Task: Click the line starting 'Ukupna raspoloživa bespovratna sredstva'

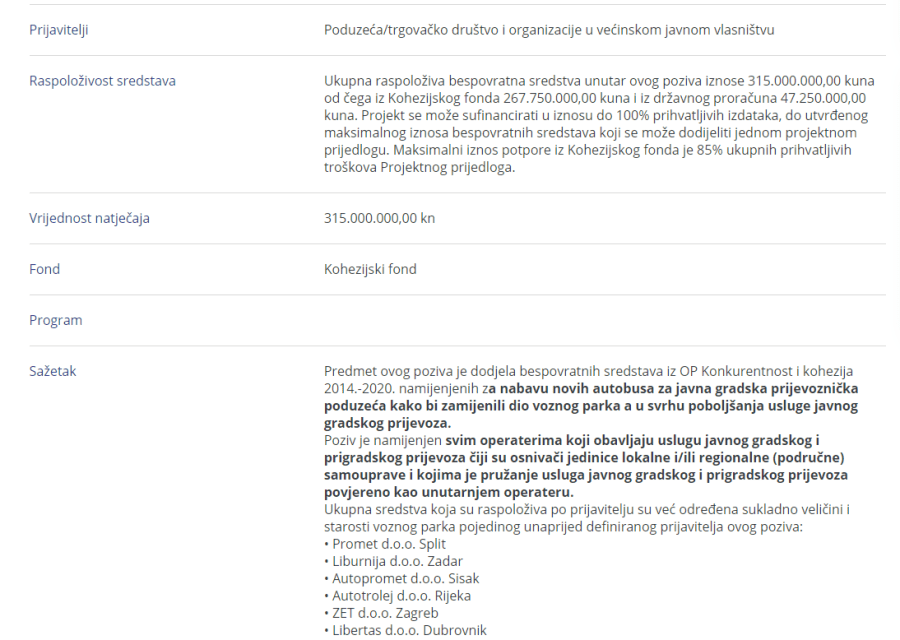Action: (599, 81)
